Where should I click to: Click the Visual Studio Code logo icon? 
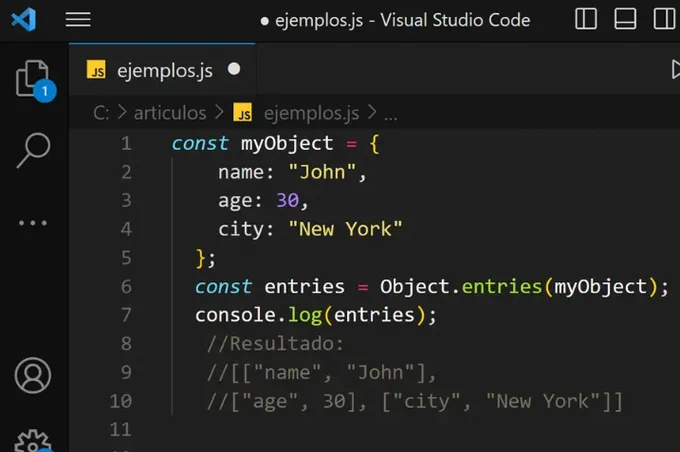click(24, 20)
